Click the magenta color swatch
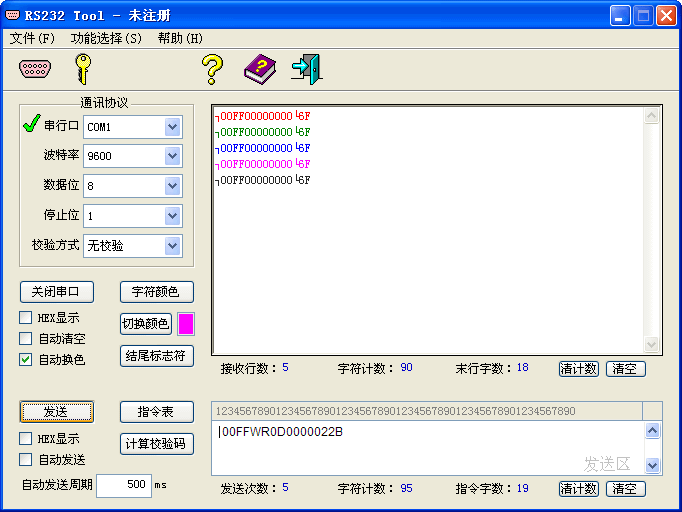This screenshot has width=682, height=512. [x=186, y=324]
